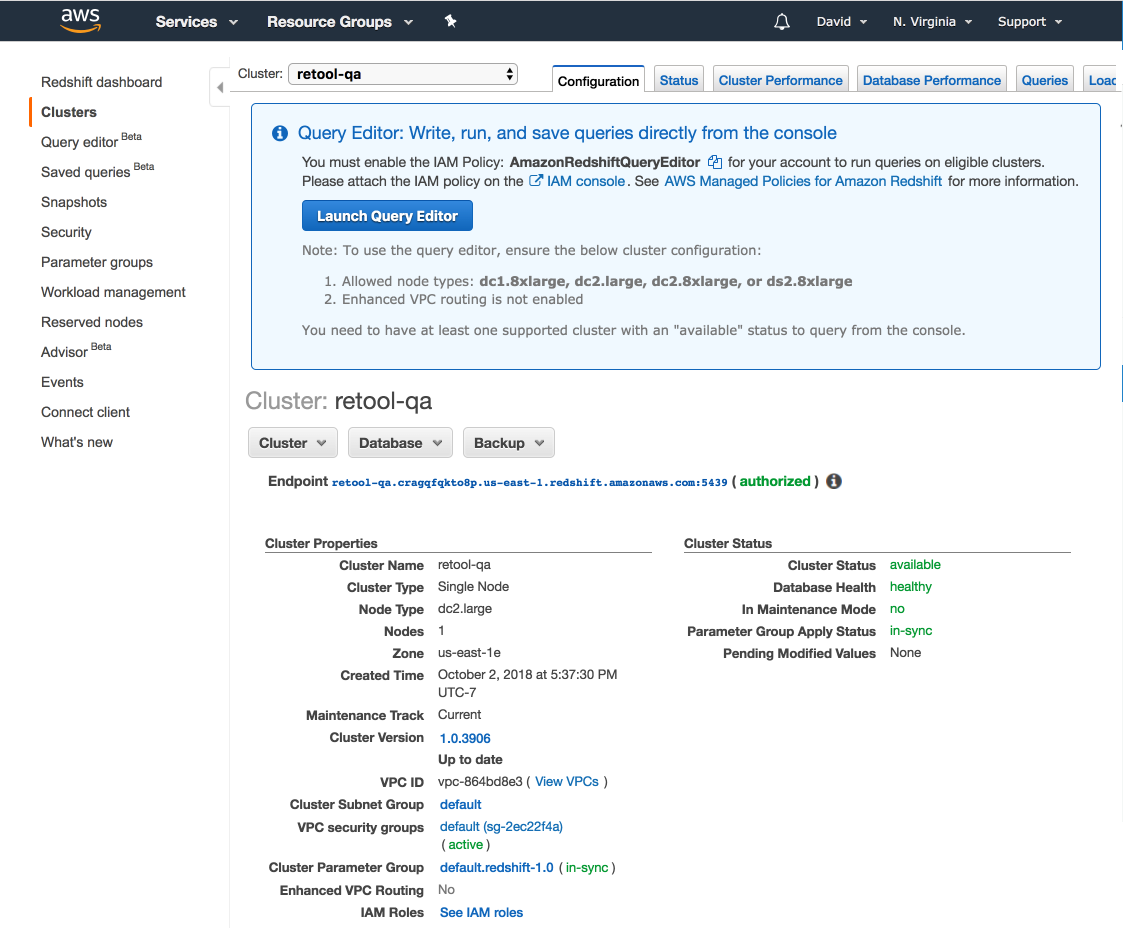
Task: Copy the AmazonRedshiftQueryEditor policy name icon
Action: (x=715, y=162)
